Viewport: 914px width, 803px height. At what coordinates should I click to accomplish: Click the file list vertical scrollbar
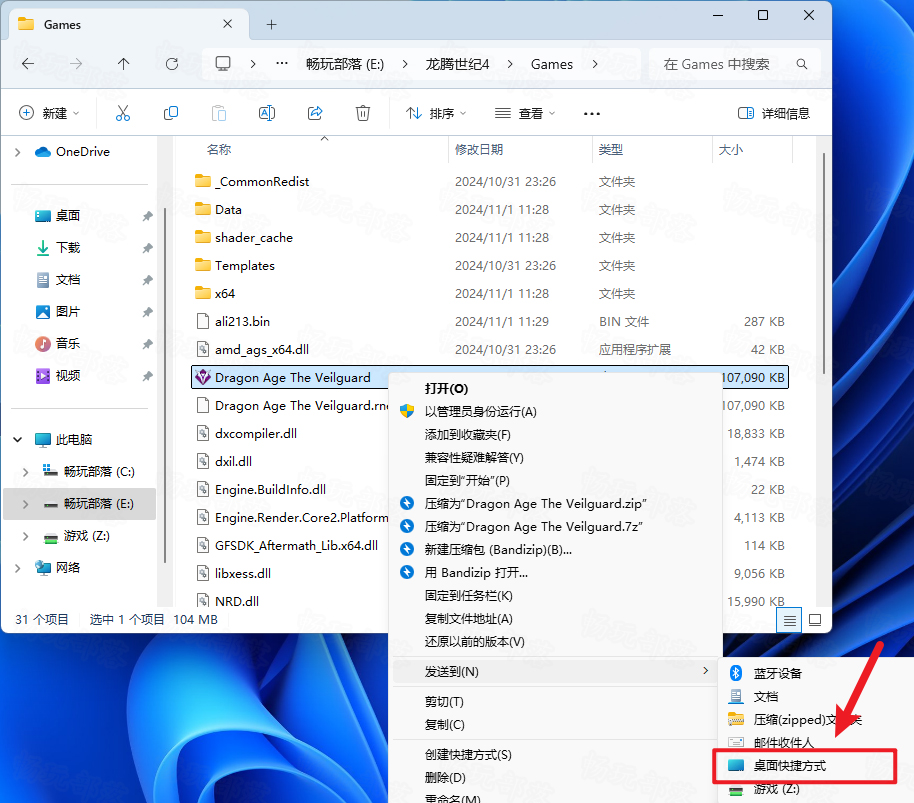point(824,263)
